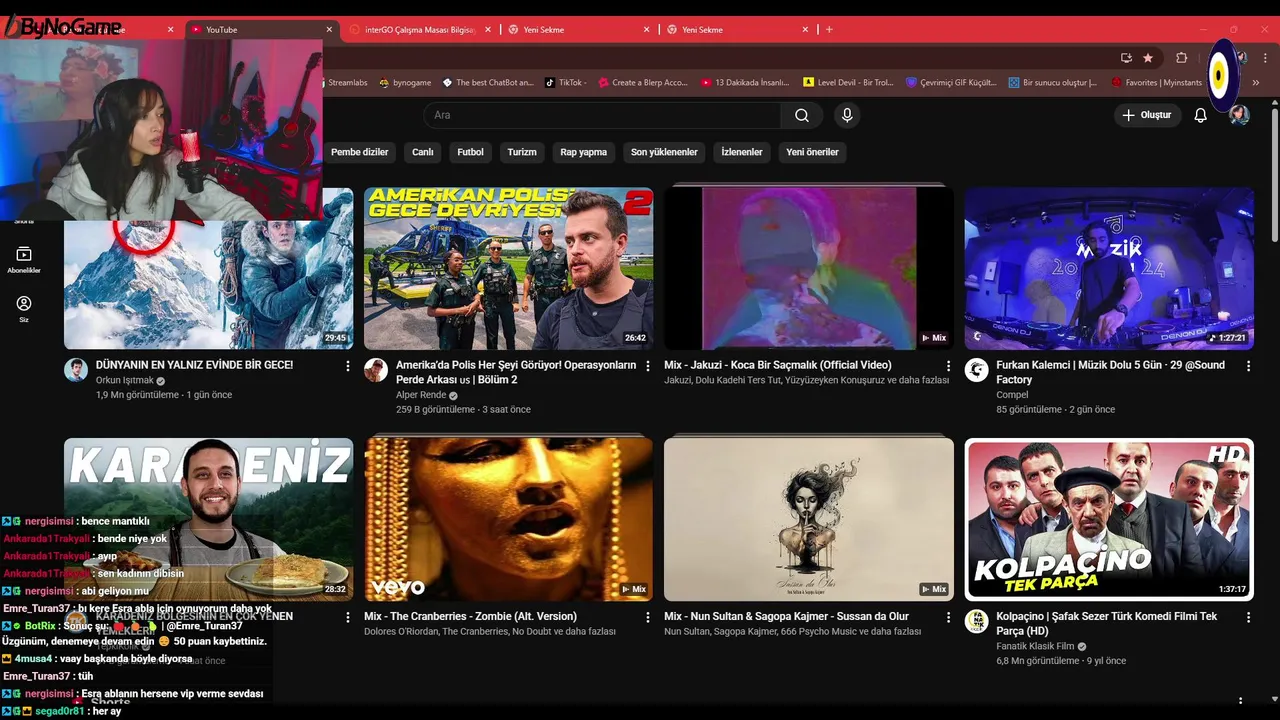Play the Kolpaçino Tek Parça thumbnail
Viewport: 1280px width, 720px height.
click(x=1109, y=519)
